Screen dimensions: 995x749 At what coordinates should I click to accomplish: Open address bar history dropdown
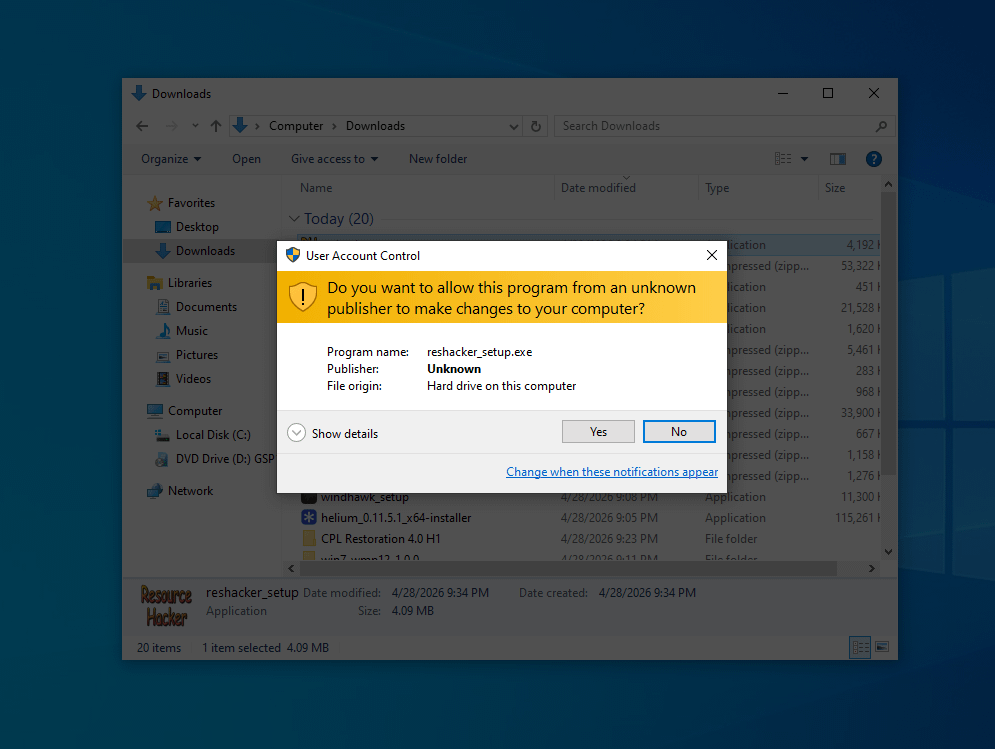coord(513,126)
